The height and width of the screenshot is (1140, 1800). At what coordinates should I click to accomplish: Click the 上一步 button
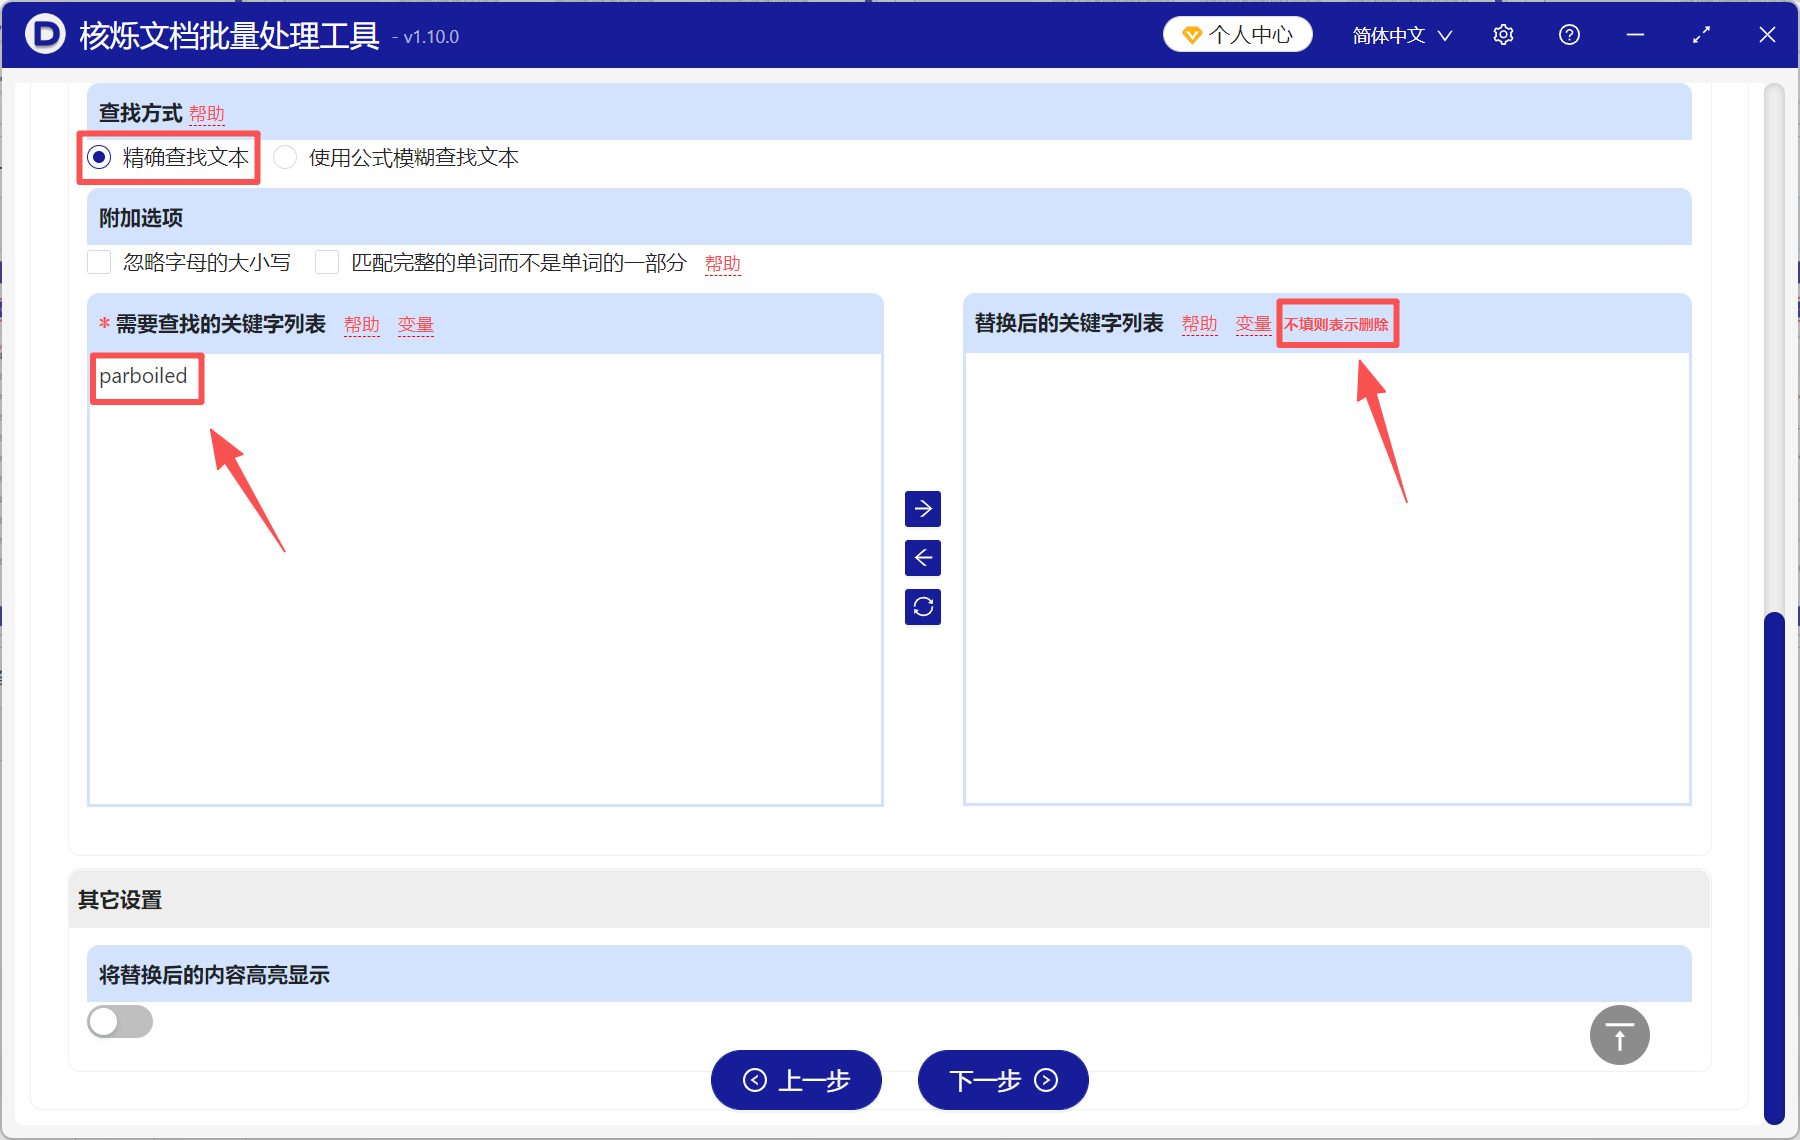796,1081
